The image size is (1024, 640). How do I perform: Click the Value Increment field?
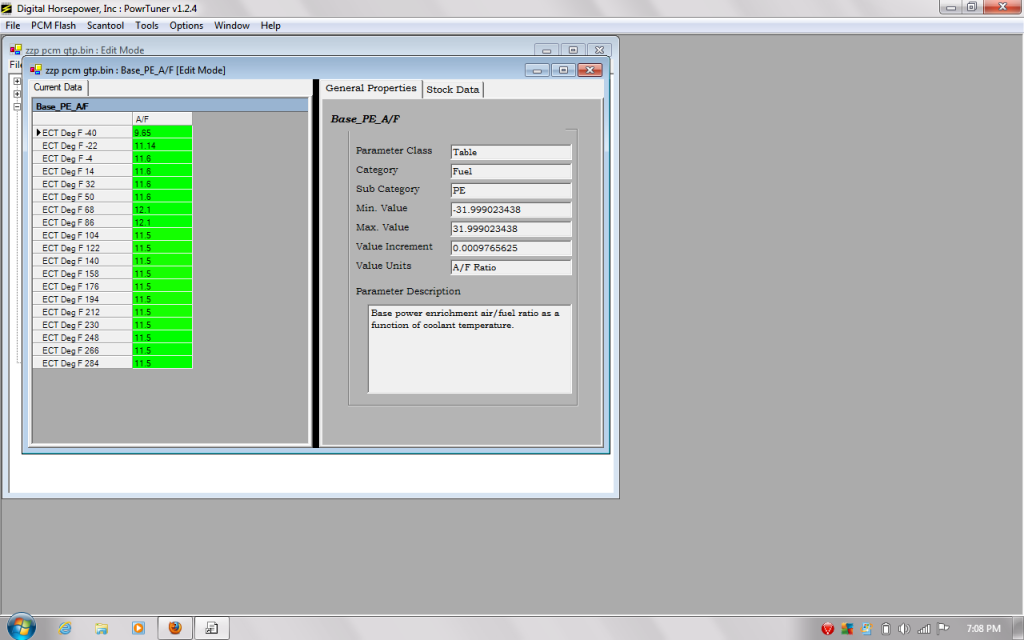(511, 248)
